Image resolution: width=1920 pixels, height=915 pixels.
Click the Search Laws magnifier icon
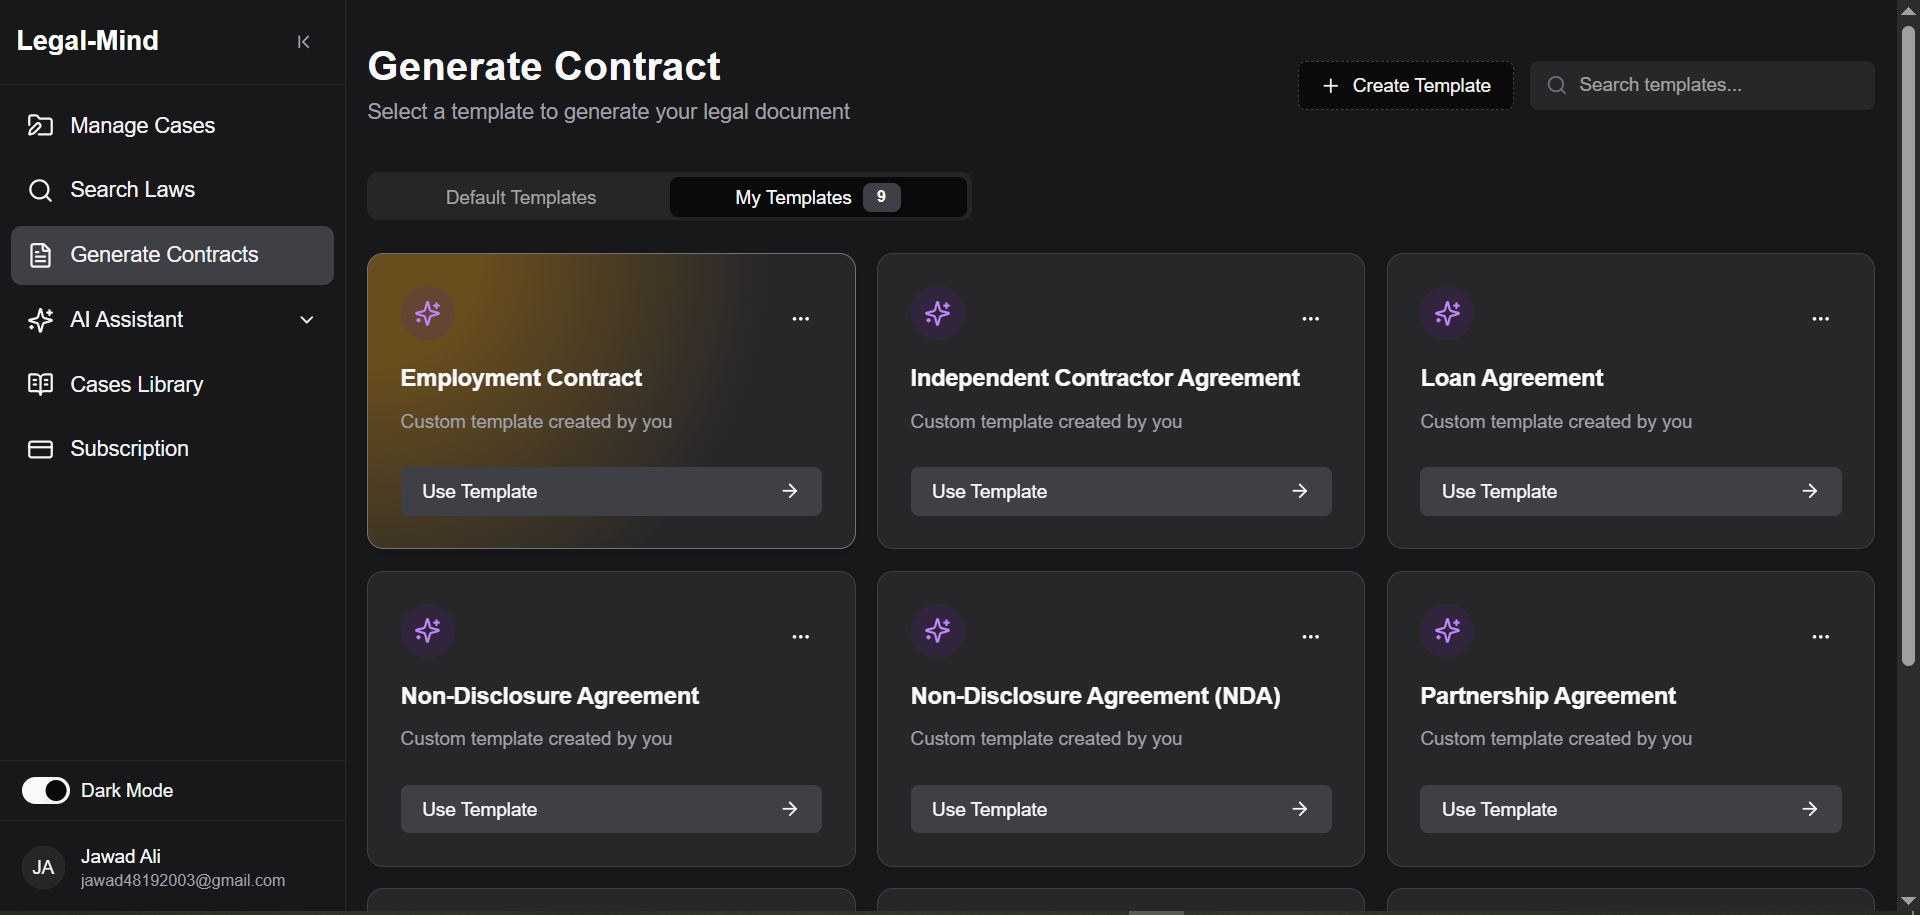40,190
